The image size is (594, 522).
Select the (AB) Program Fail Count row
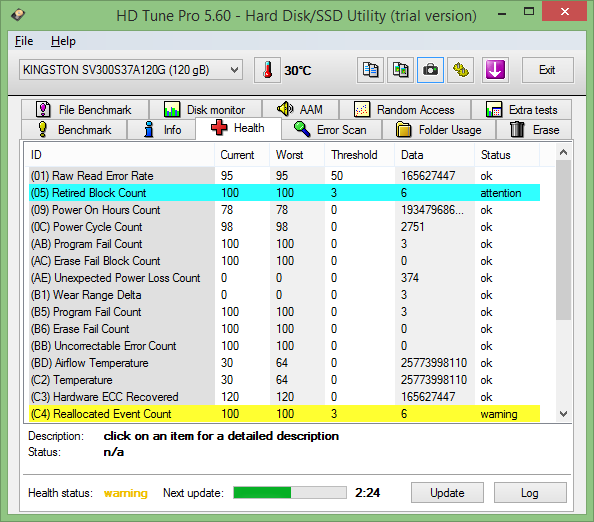(x=284, y=244)
